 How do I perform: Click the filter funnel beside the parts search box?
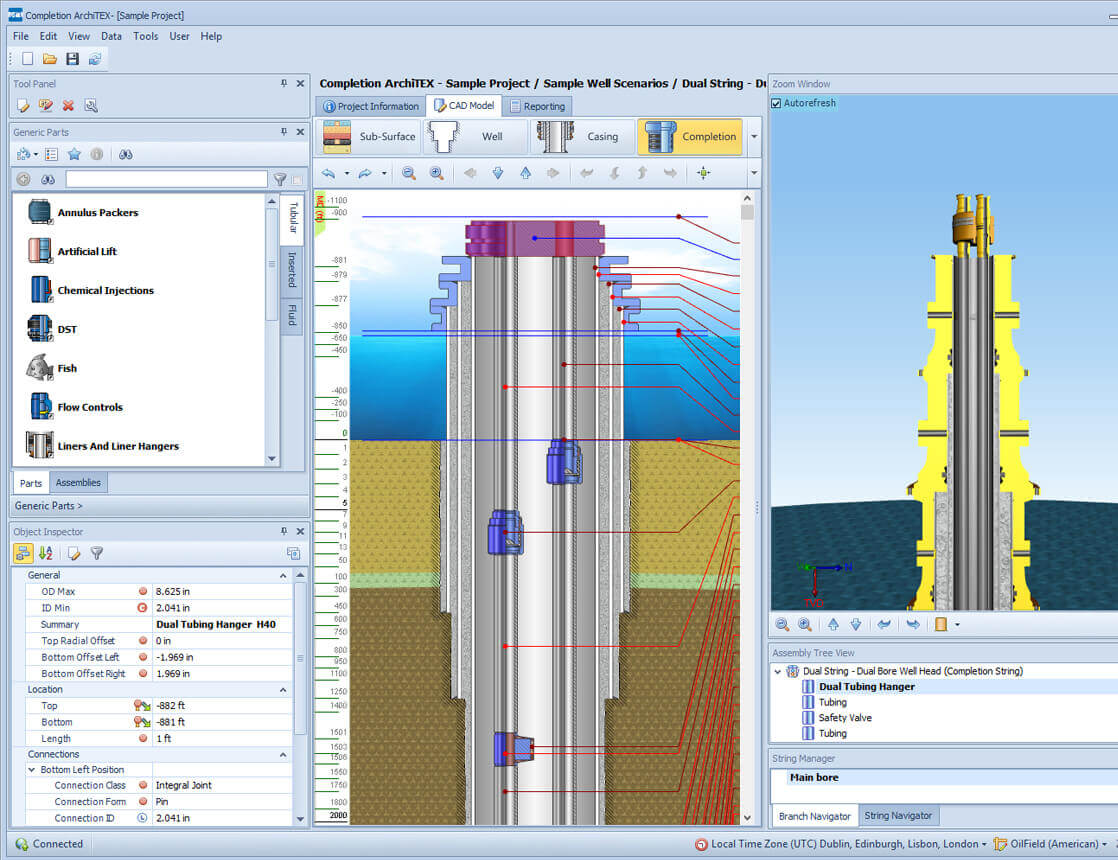280,180
